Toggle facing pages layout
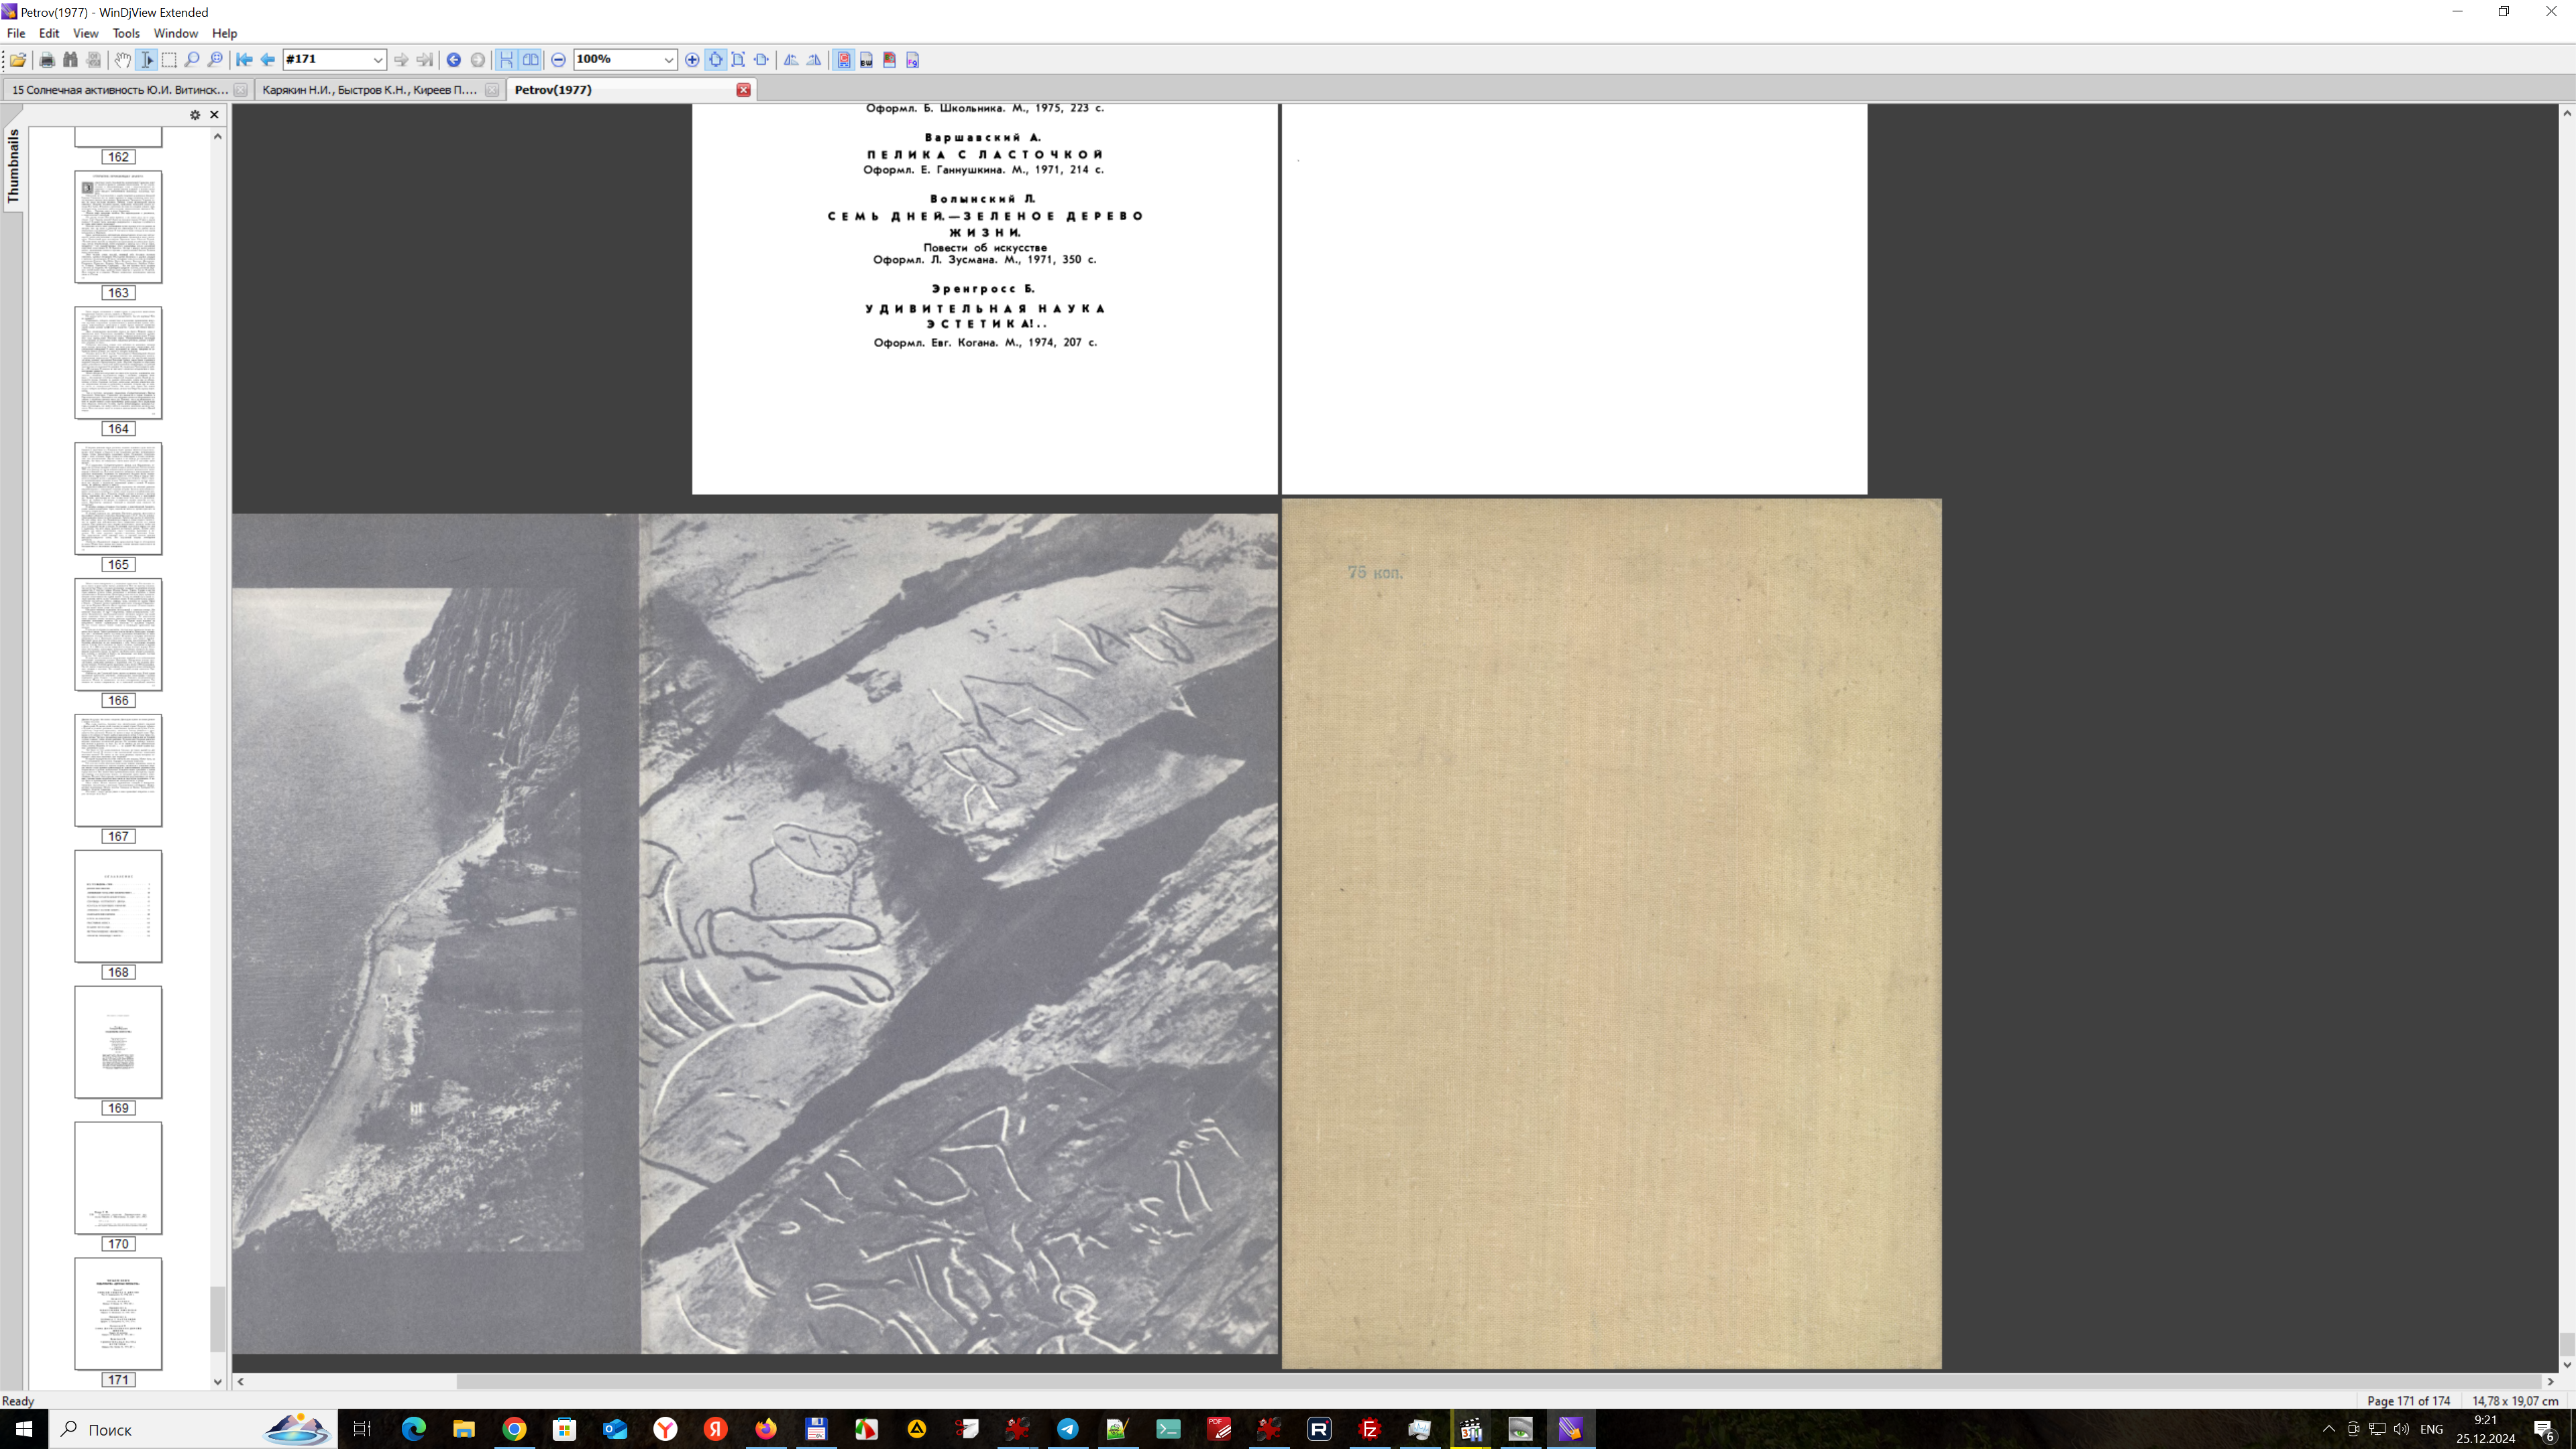The width and height of the screenshot is (2576, 1449). (x=530, y=60)
